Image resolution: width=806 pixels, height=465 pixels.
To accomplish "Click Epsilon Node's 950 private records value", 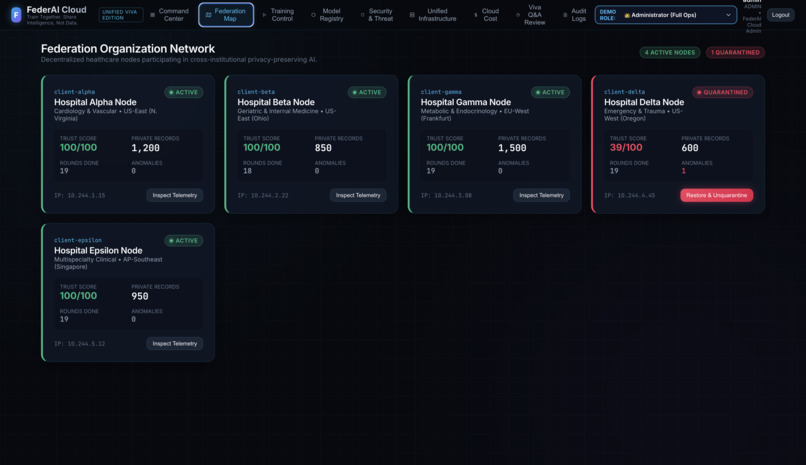I will point(140,296).
